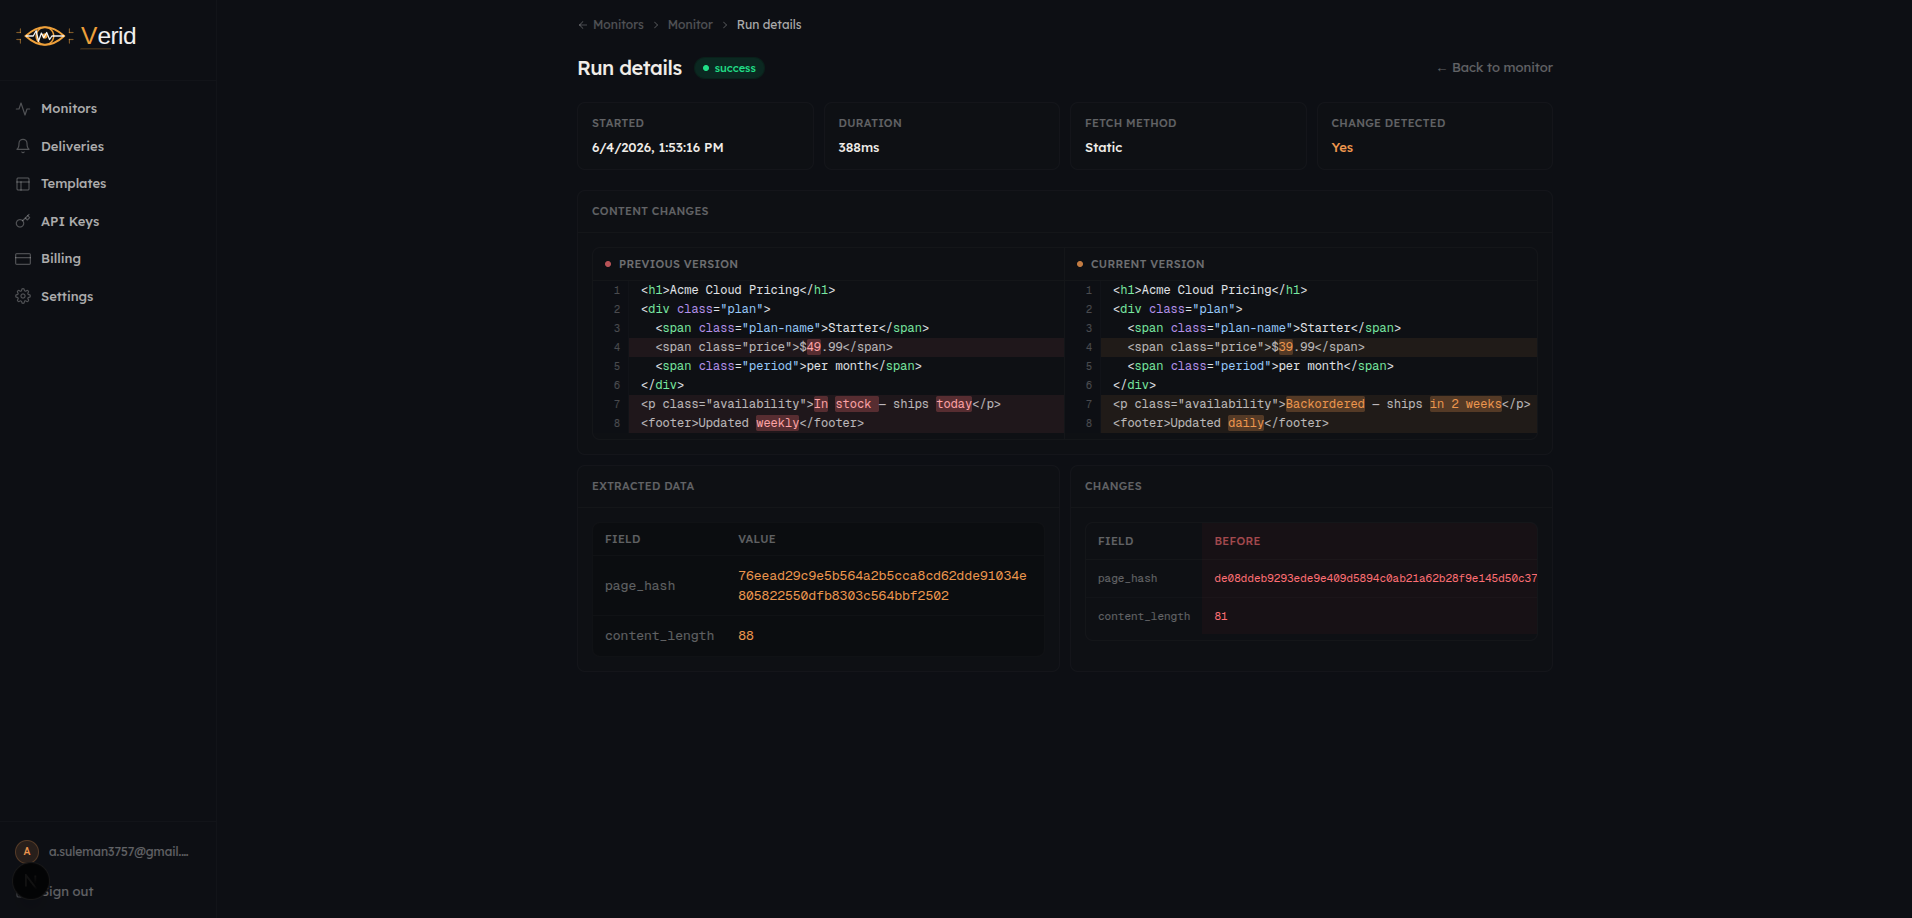Go to Monitors via breadcrumb link

(618, 25)
